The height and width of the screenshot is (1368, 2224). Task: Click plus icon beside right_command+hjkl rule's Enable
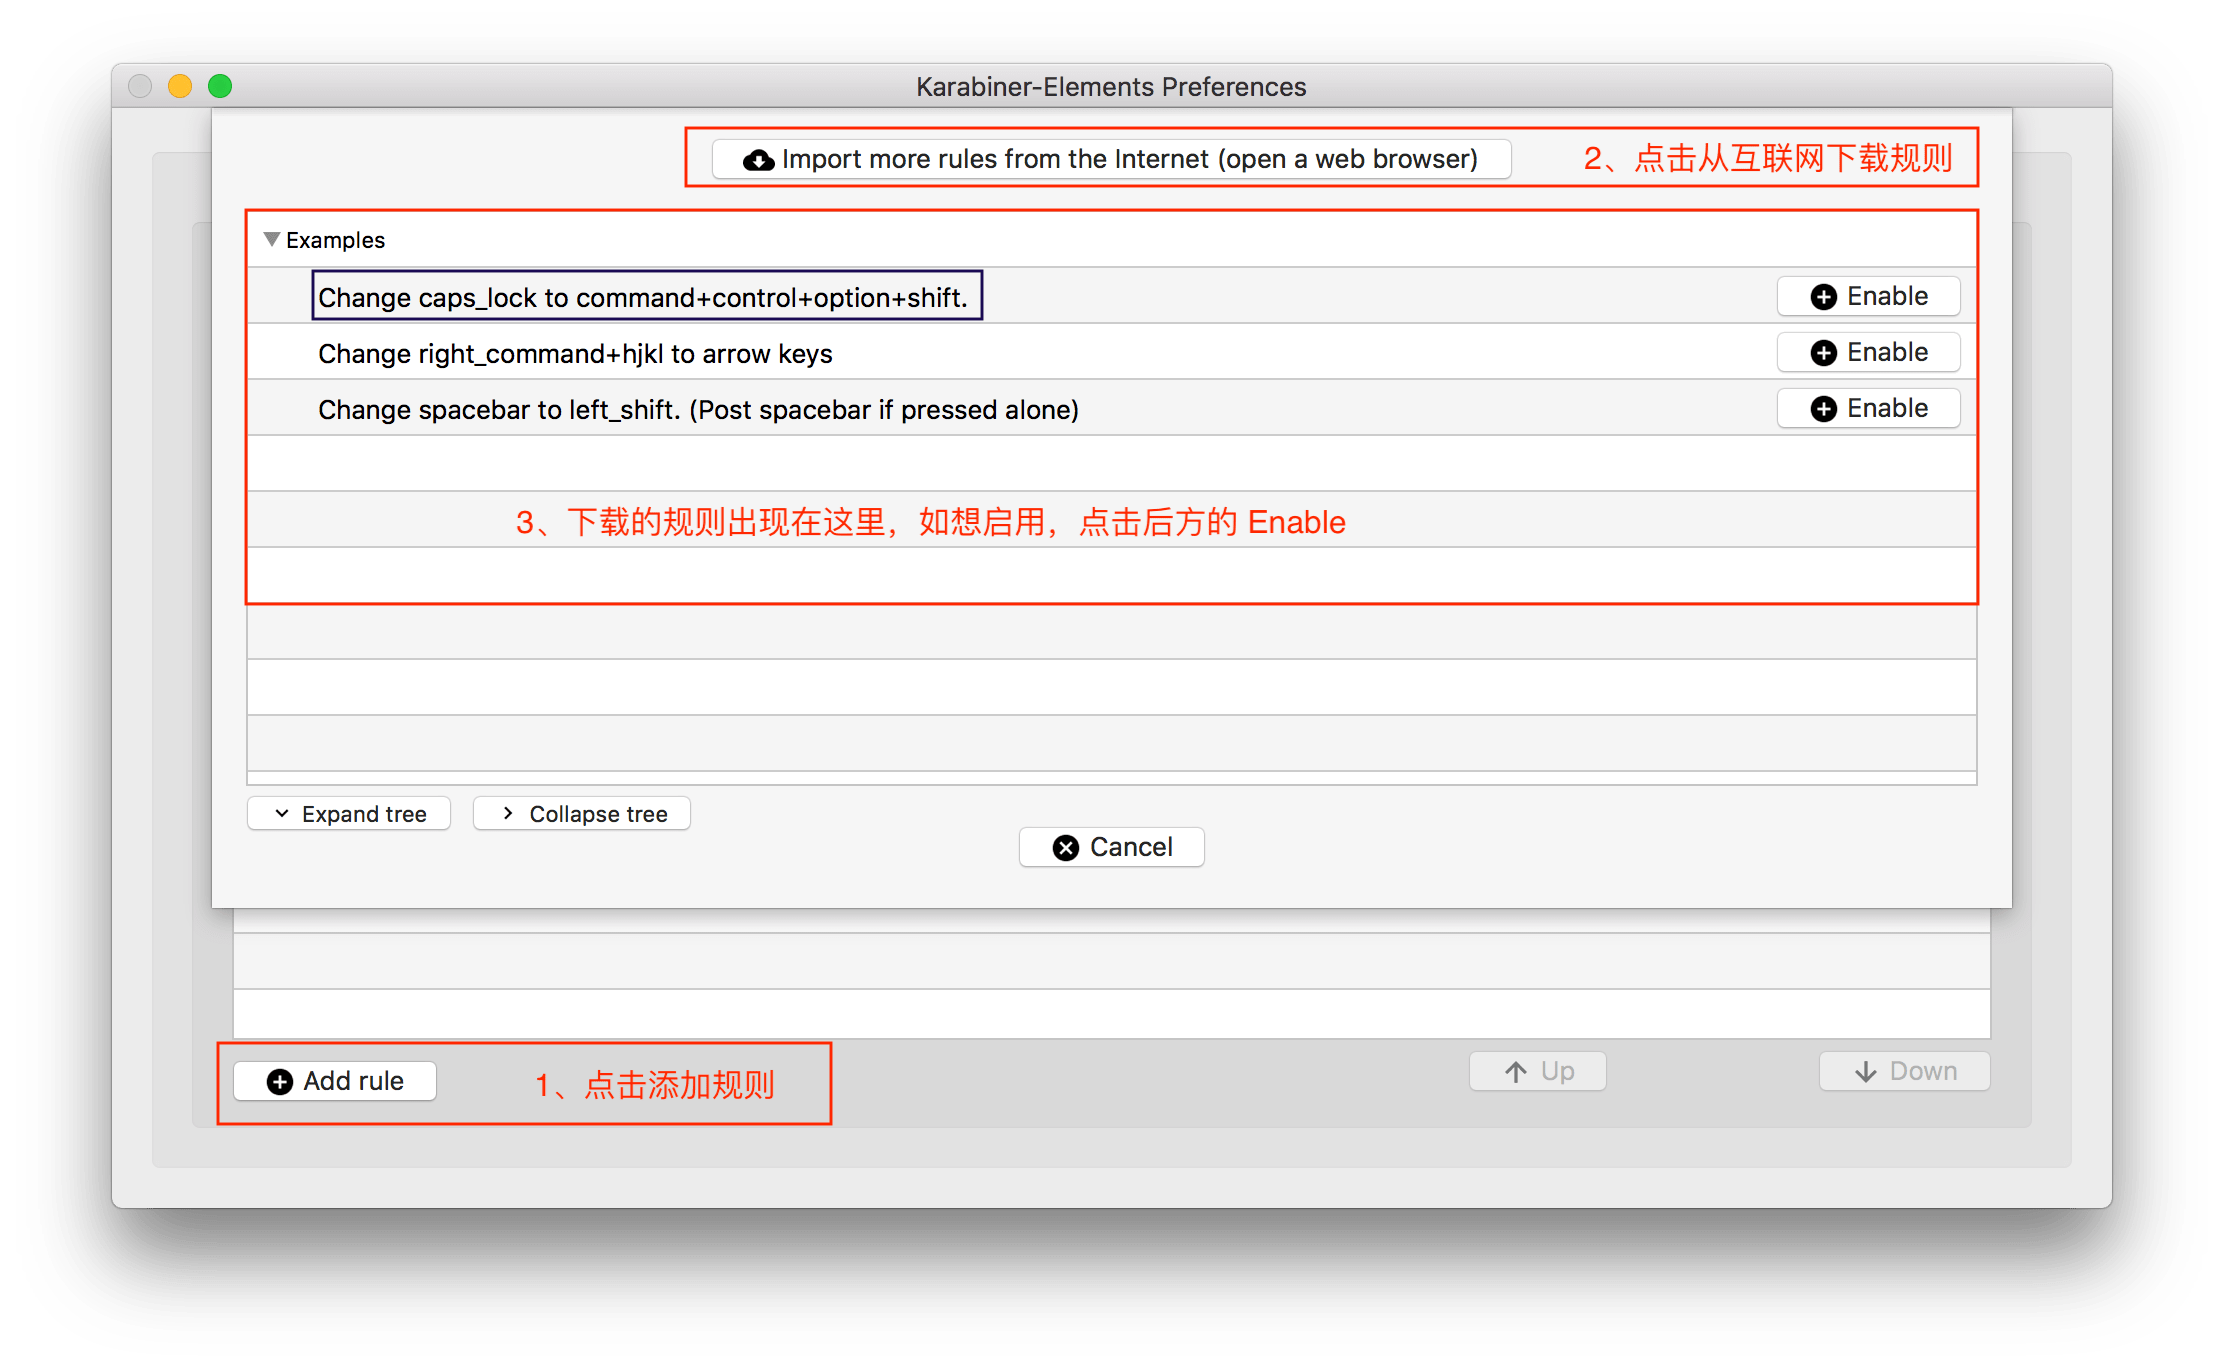(x=1823, y=353)
